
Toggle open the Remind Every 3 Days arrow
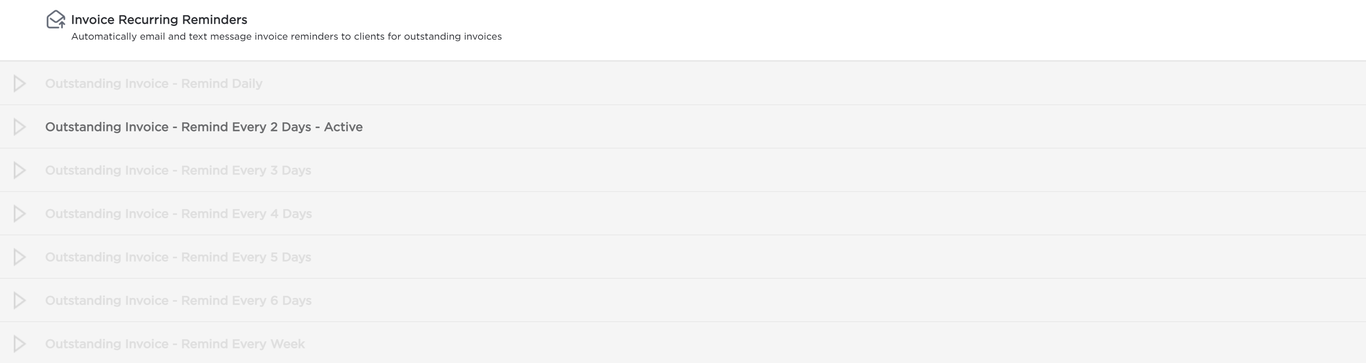[x=19, y=171]
